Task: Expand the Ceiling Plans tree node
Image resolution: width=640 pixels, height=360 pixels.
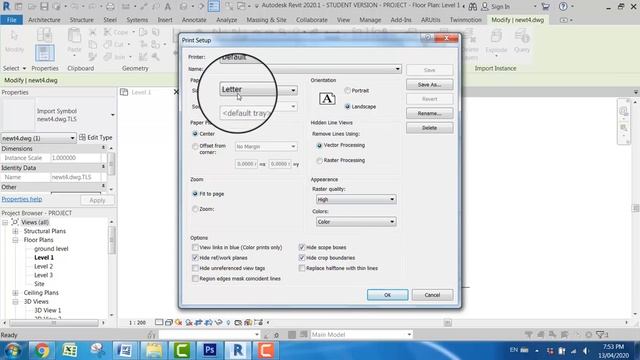Action: tap(15, 293)
